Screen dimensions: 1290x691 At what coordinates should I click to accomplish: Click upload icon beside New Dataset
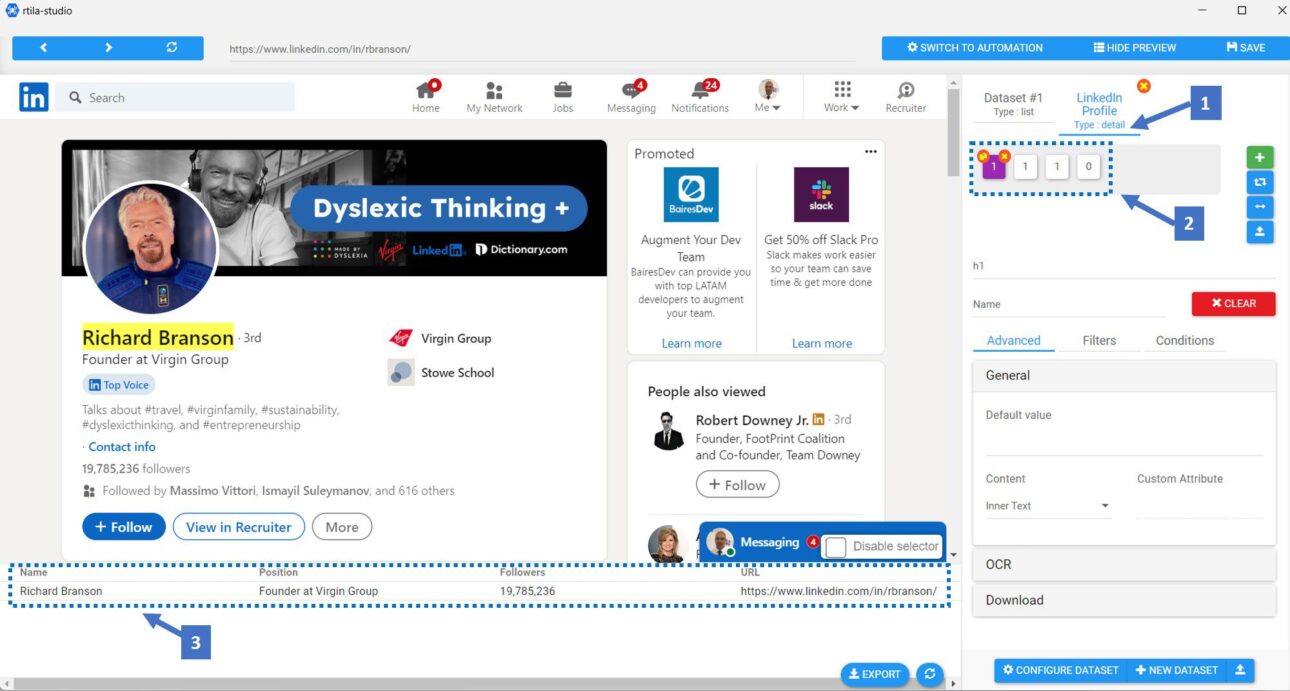(1240, 670)
